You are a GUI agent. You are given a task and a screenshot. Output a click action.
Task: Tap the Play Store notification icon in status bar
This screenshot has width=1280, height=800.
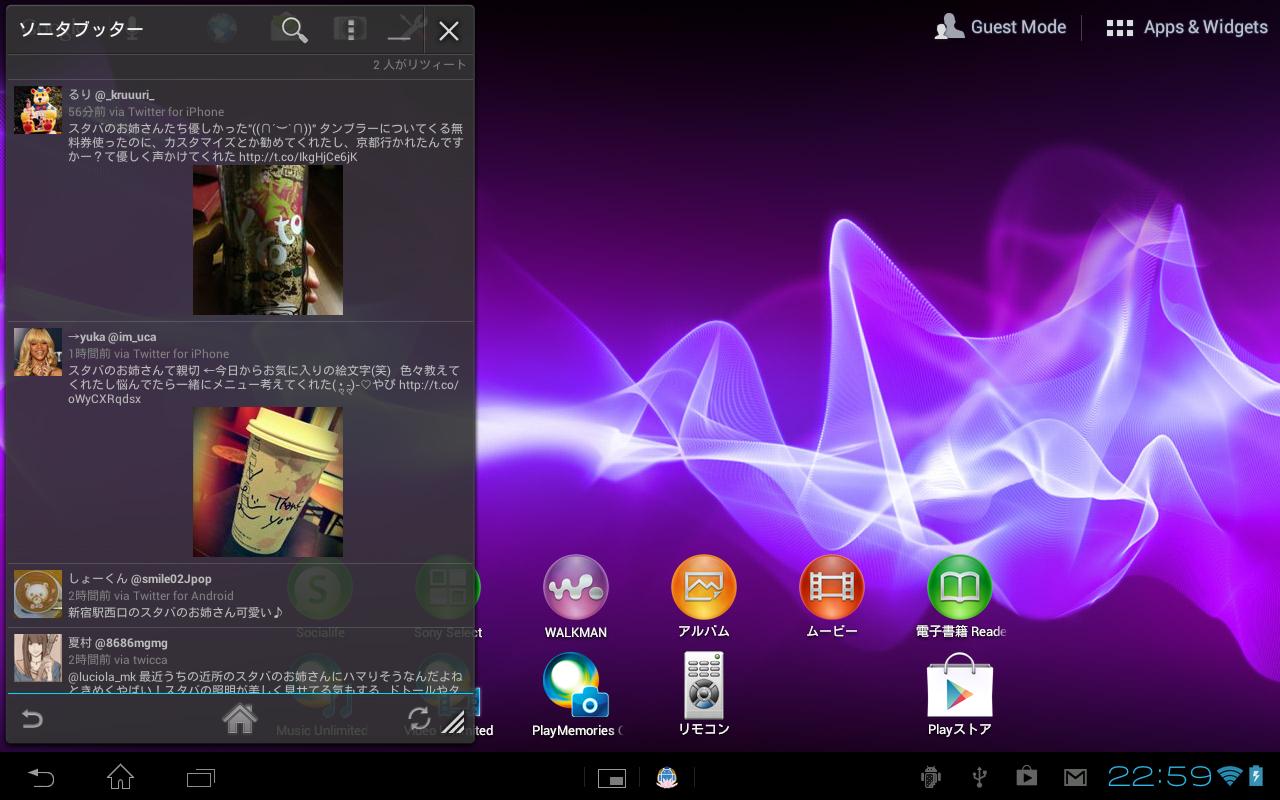click(1027, 777)
